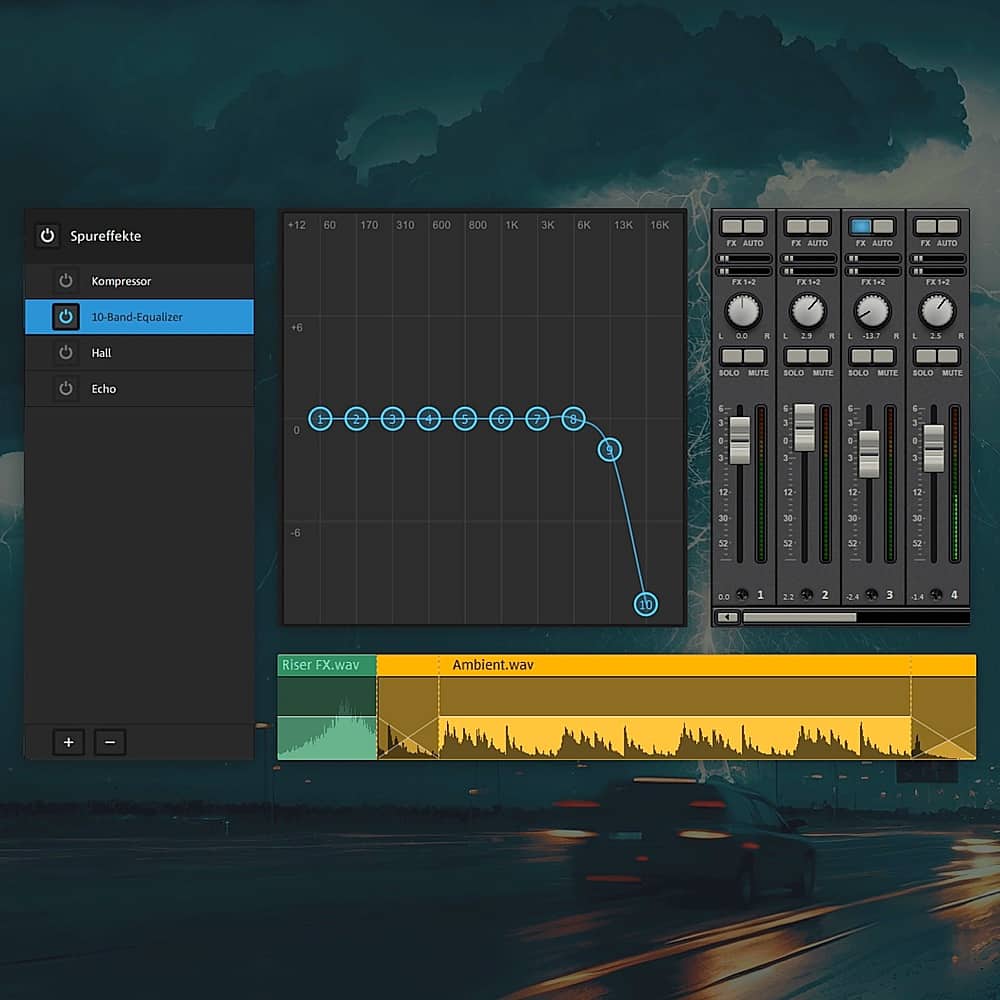Enable the Echo effect power icon
Screen dimensions: 1000x1000
point(66,389)
